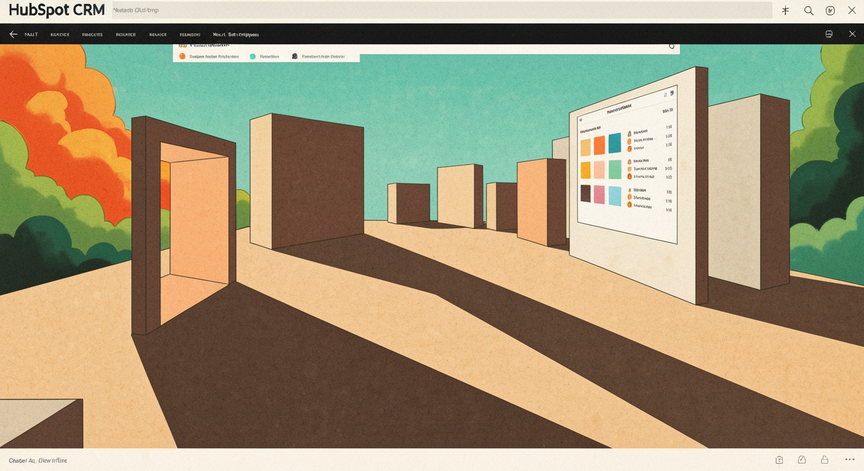Click the circular badge icon beside search
864x471 pixels.
click(830, 10)
